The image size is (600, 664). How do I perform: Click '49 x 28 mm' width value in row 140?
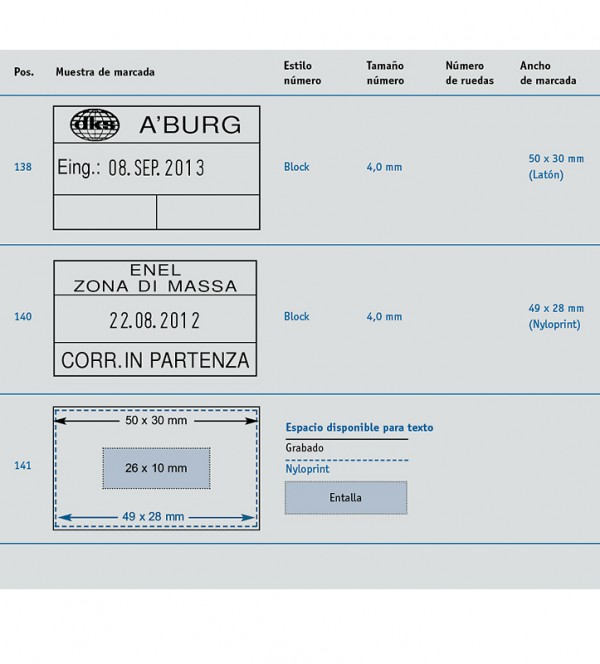pyautogui.click(x=556, y=308)
